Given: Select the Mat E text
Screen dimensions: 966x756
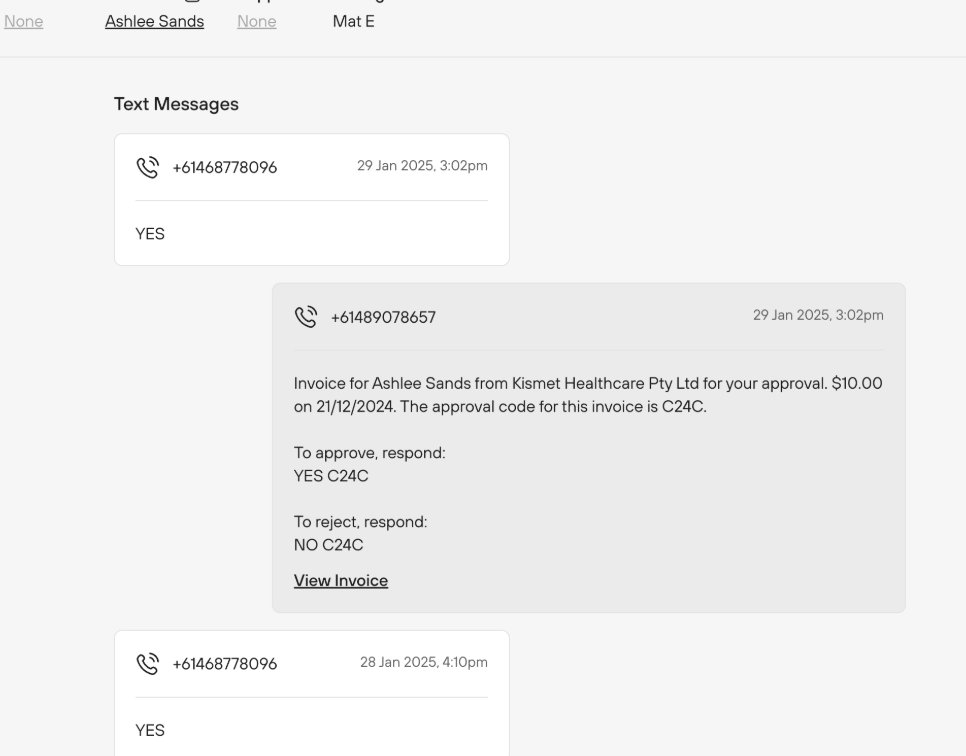Looking at the screenshot, I should [x=354, y=22].
